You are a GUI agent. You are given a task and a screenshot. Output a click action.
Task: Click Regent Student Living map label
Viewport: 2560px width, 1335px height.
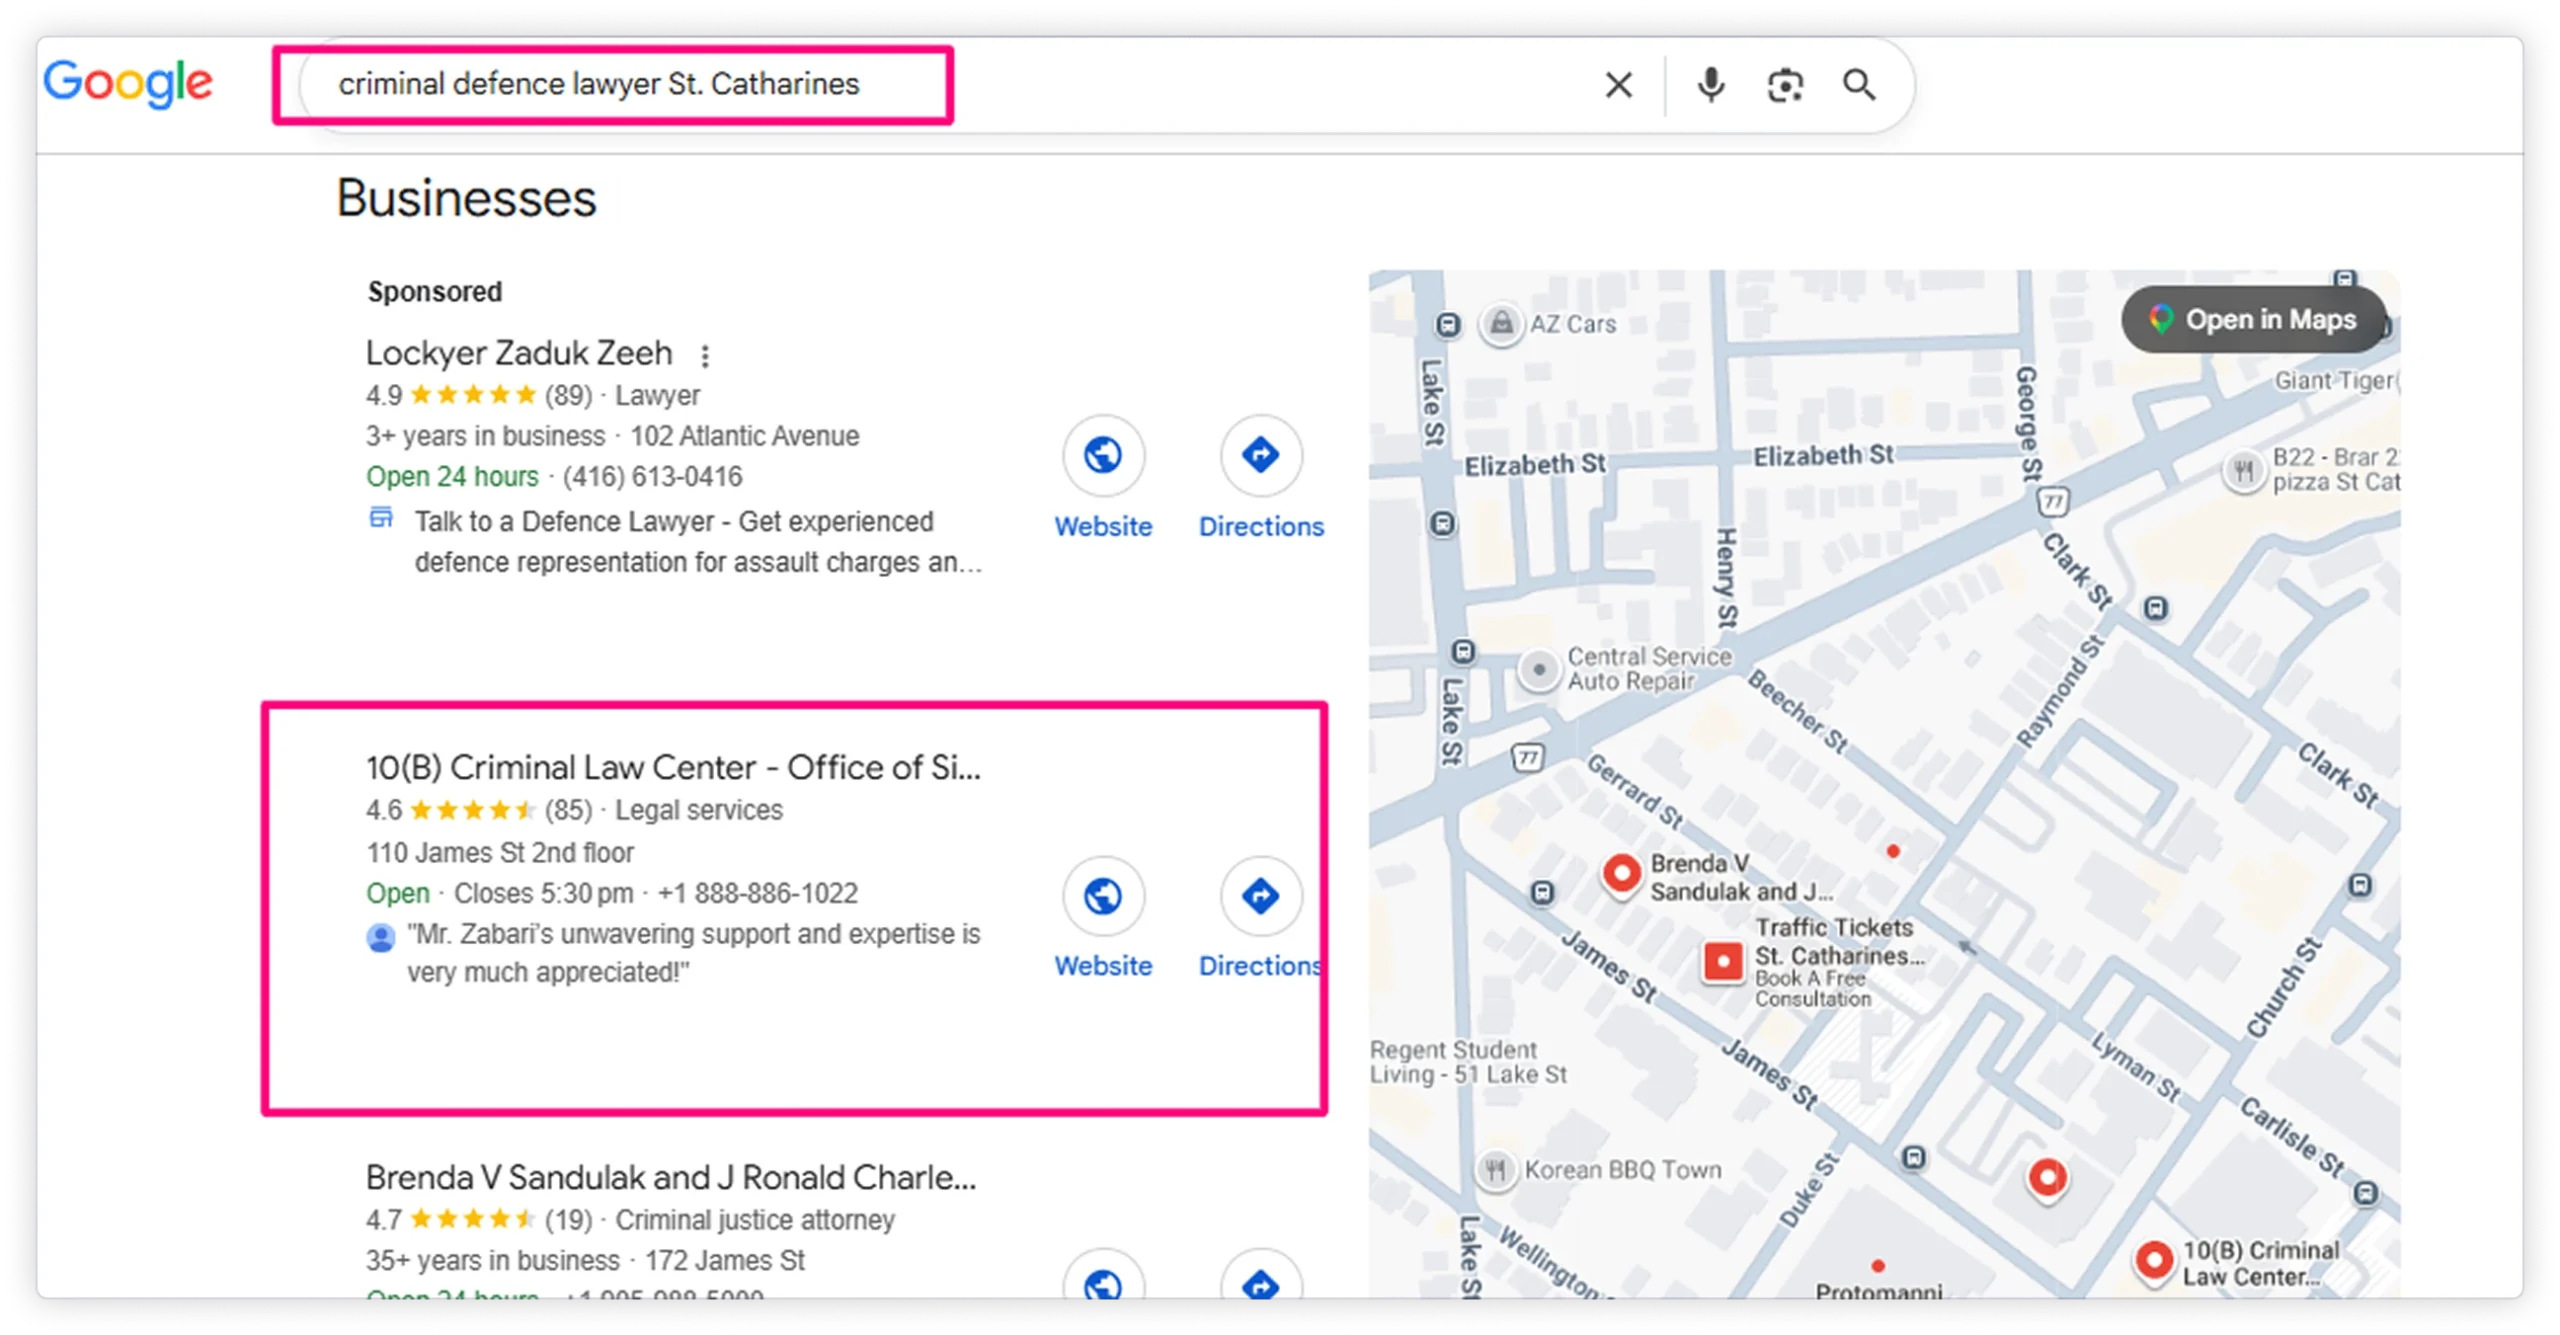[1468, 1062]
